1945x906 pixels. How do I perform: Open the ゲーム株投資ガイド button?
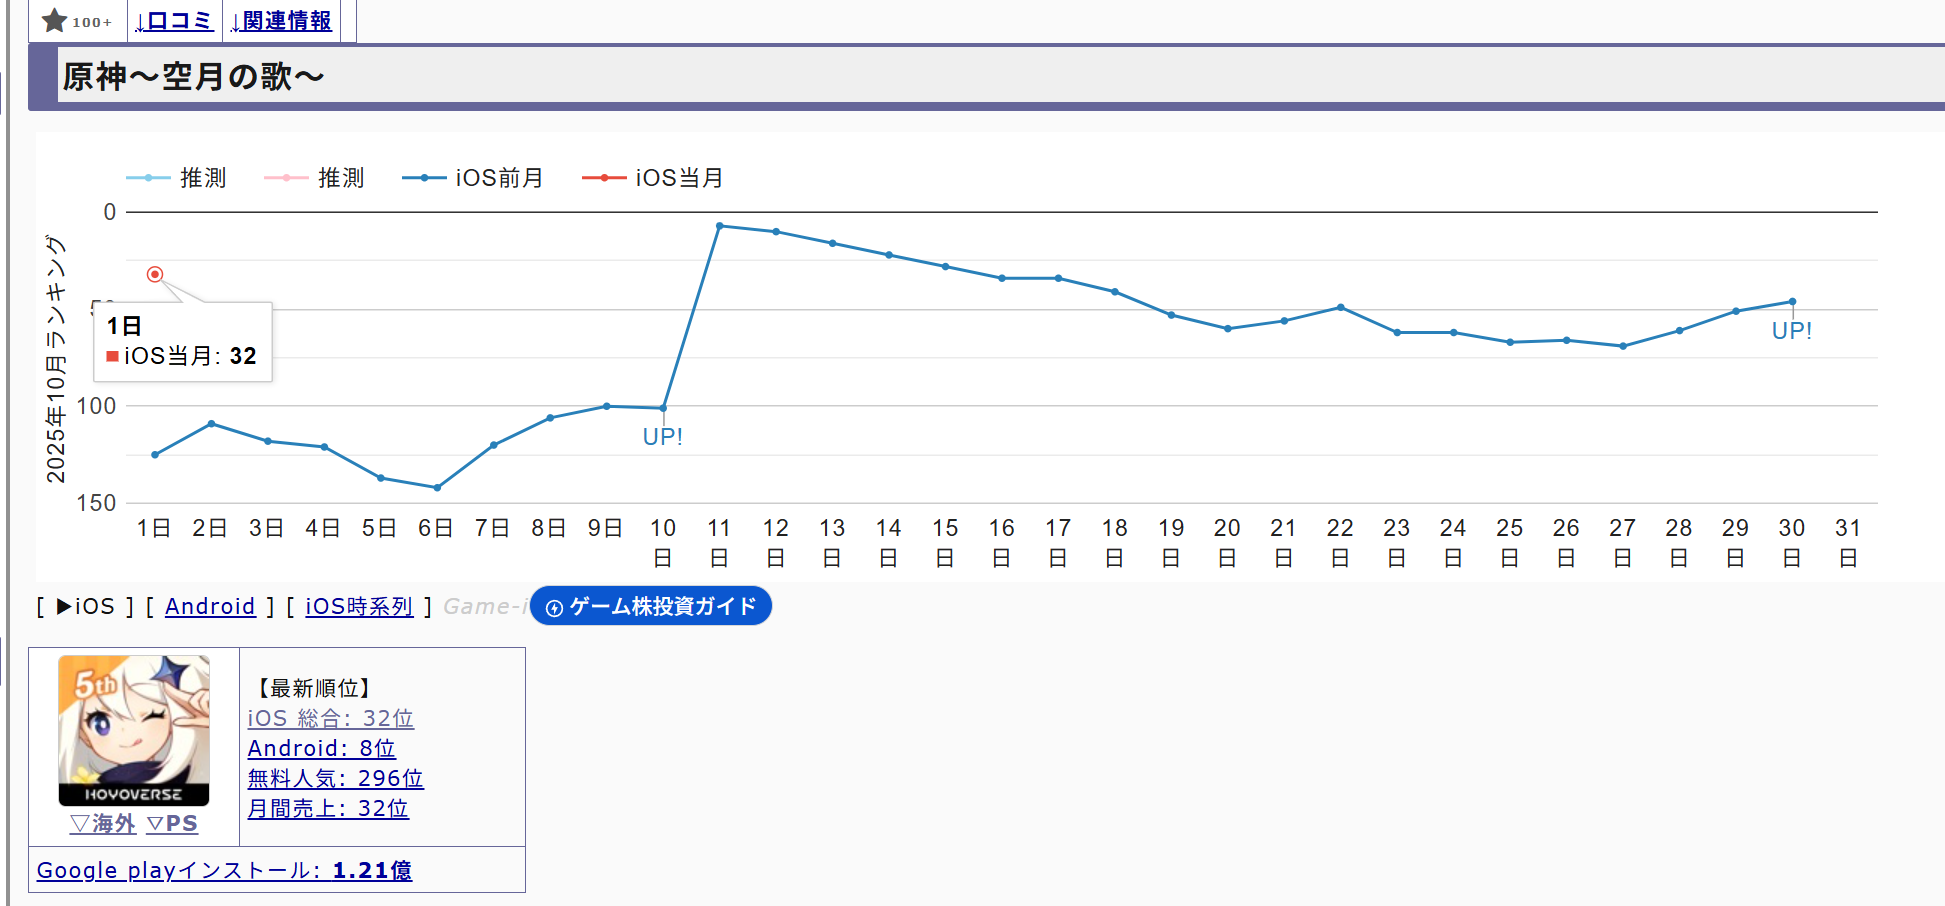651,606
